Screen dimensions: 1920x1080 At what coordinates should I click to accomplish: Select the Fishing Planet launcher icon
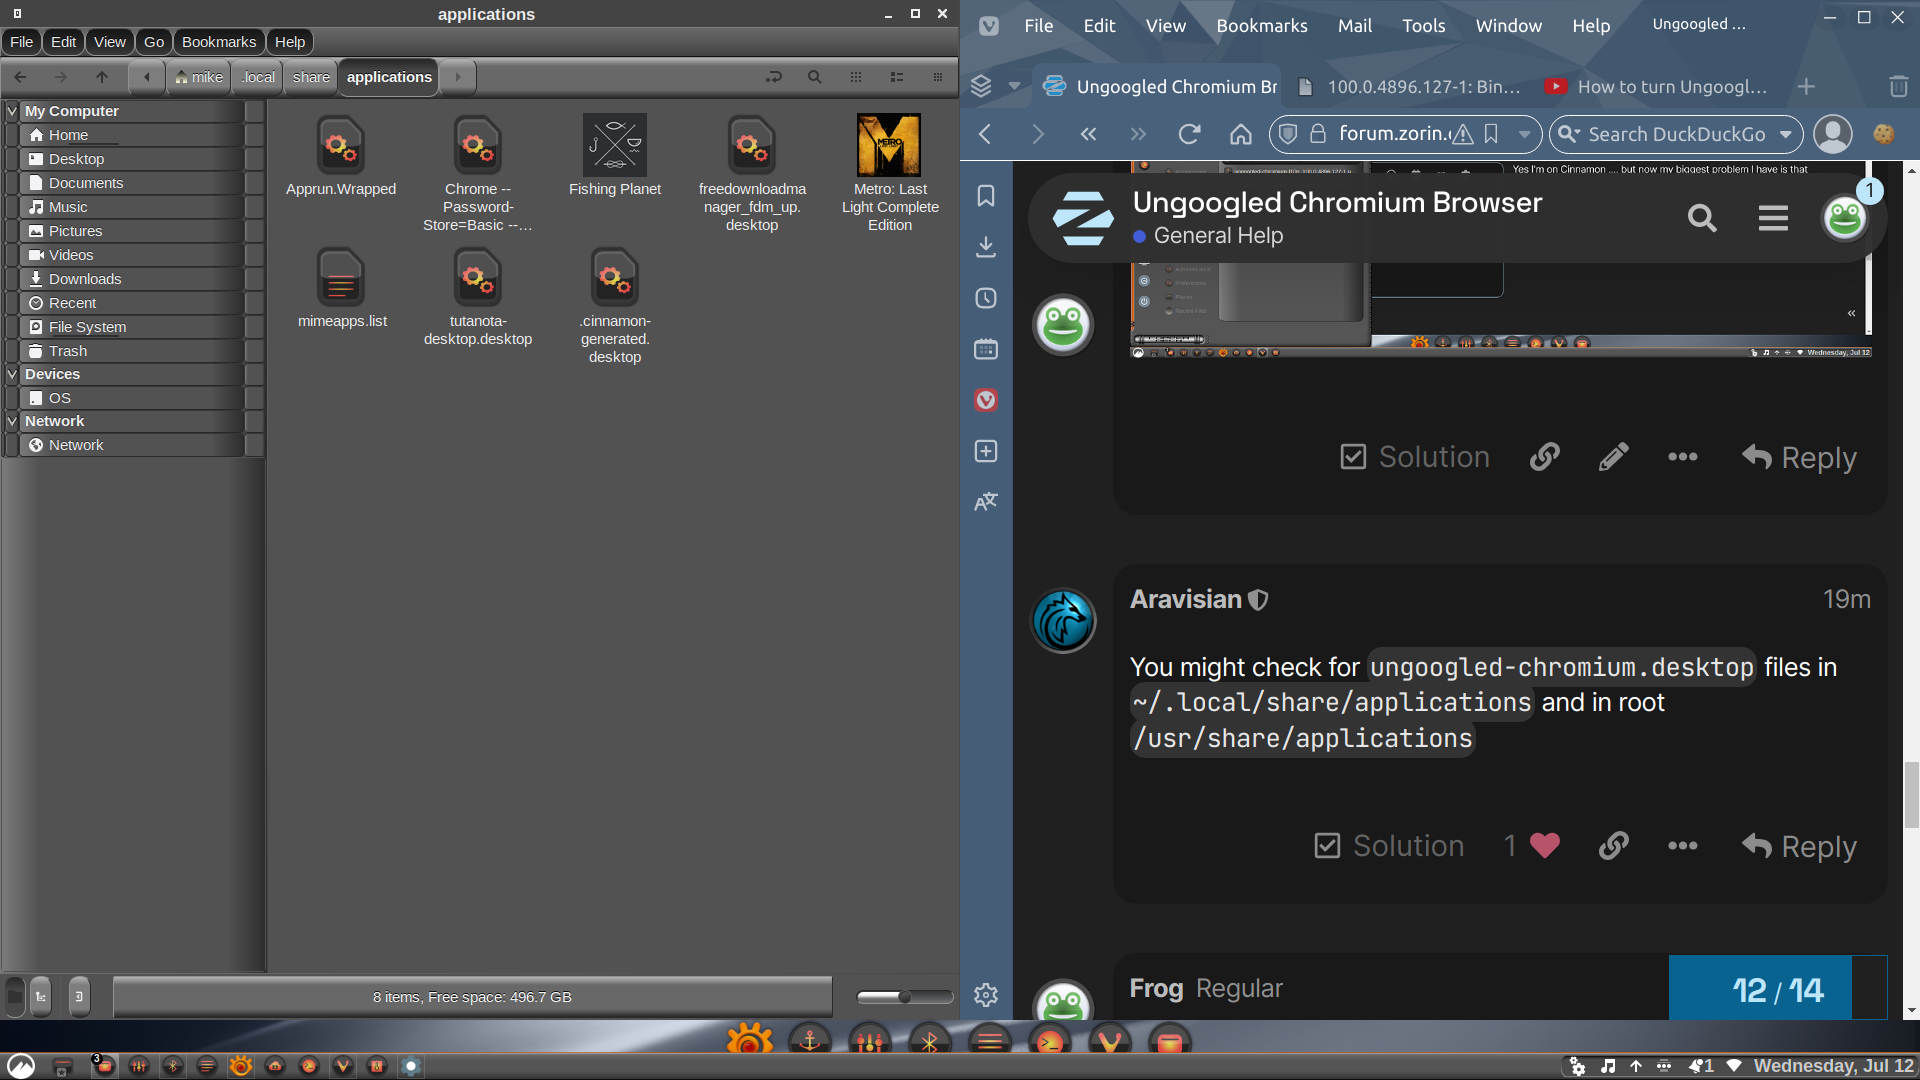(615, 145)
